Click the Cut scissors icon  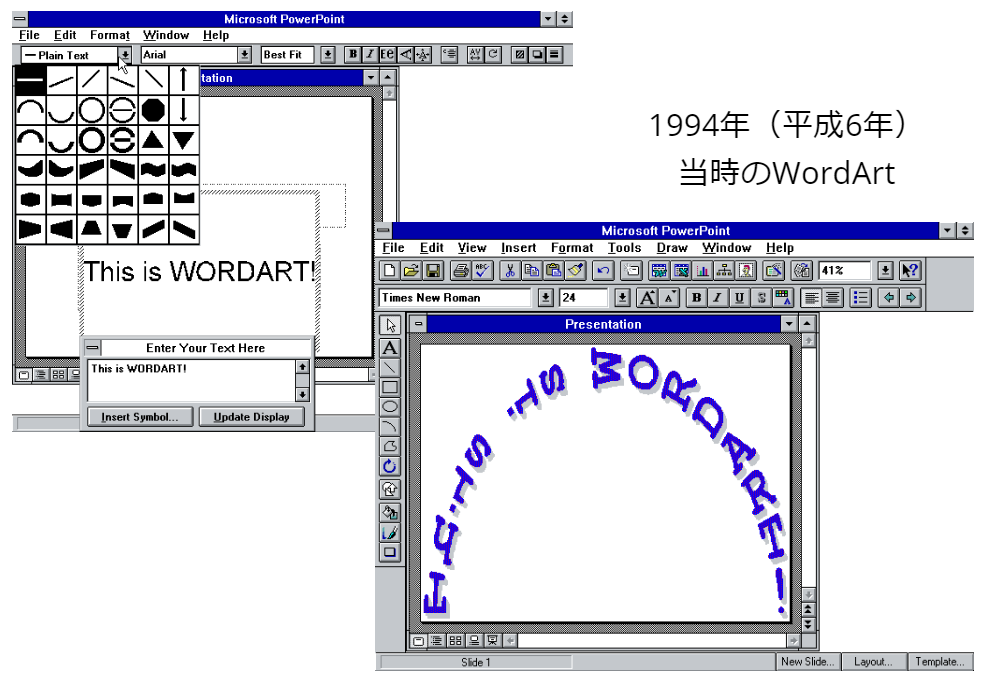510,271
